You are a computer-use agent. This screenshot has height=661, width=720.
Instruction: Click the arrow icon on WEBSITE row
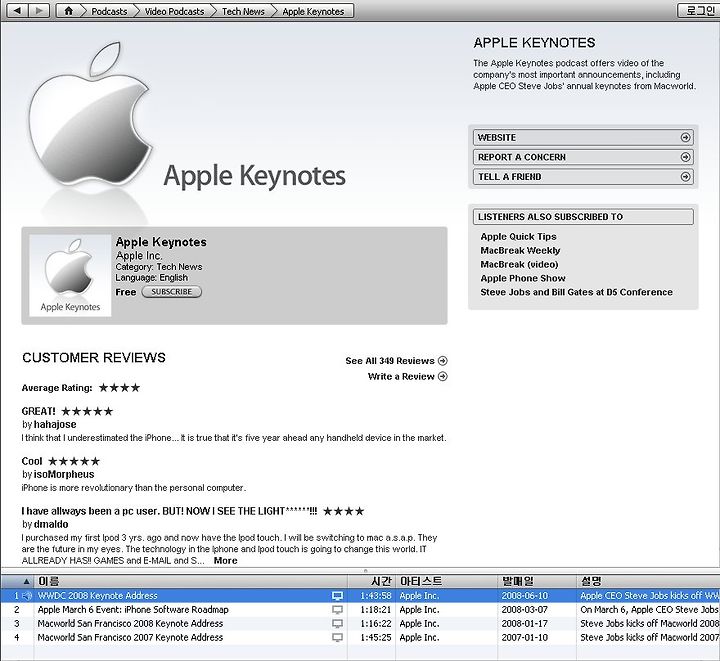click(685, 137)
